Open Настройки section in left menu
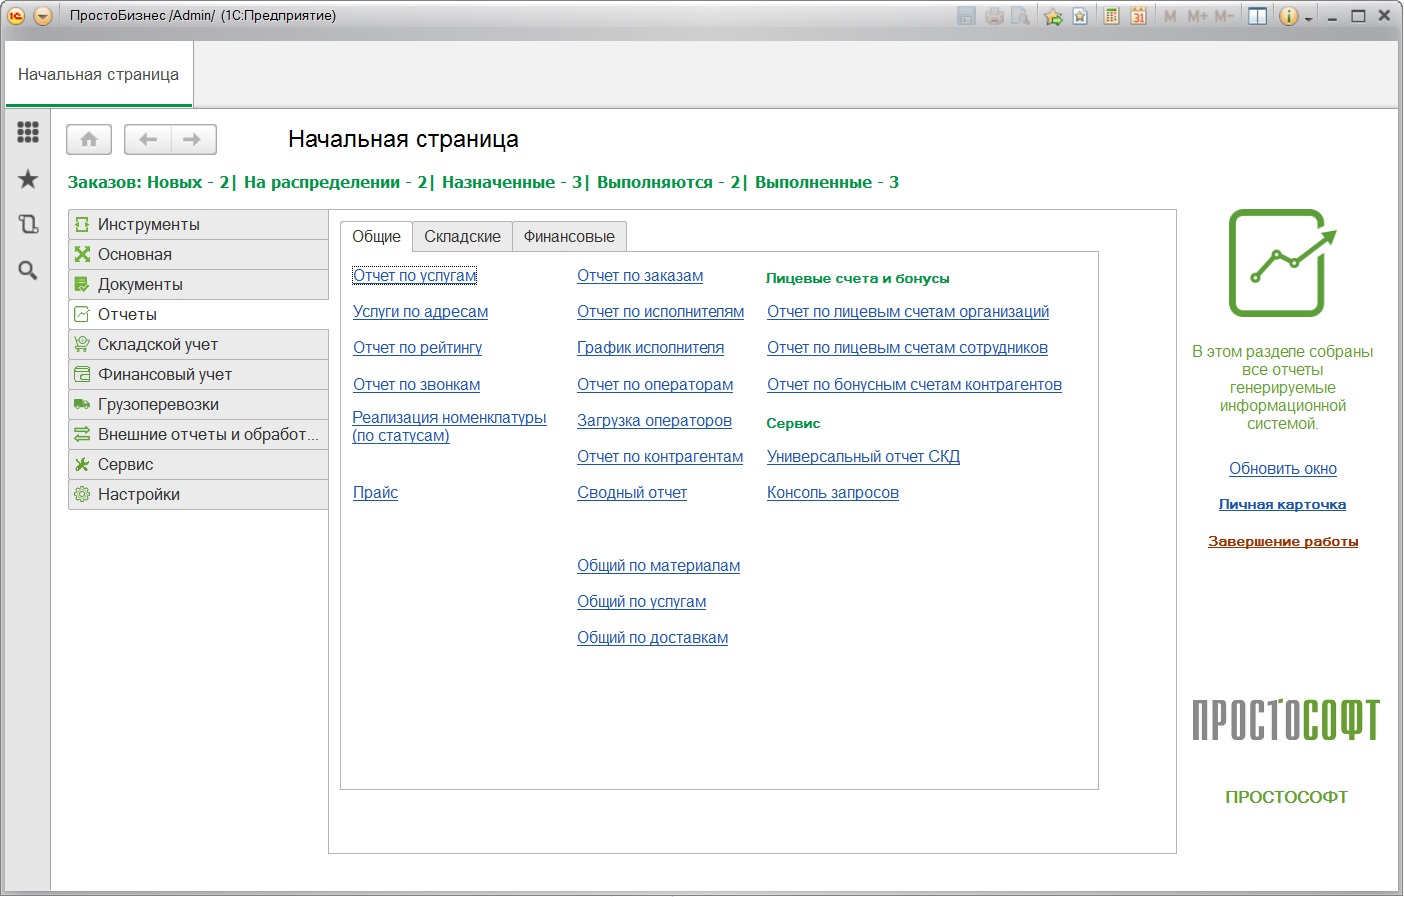This screenshot has width=1404, height=897. pyautogui.click(x=139, y=495)
